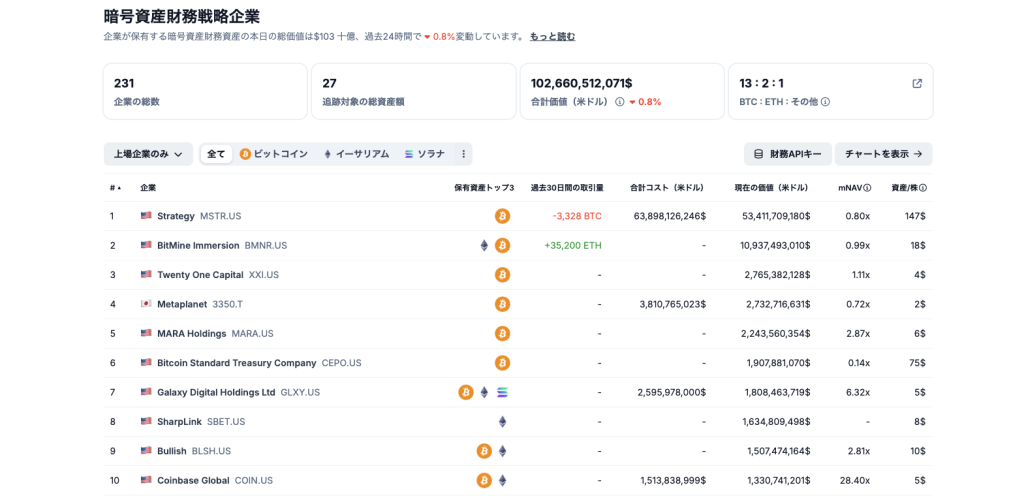
Task: Click info icon next to mNAV header
Action: click(867, 188)
